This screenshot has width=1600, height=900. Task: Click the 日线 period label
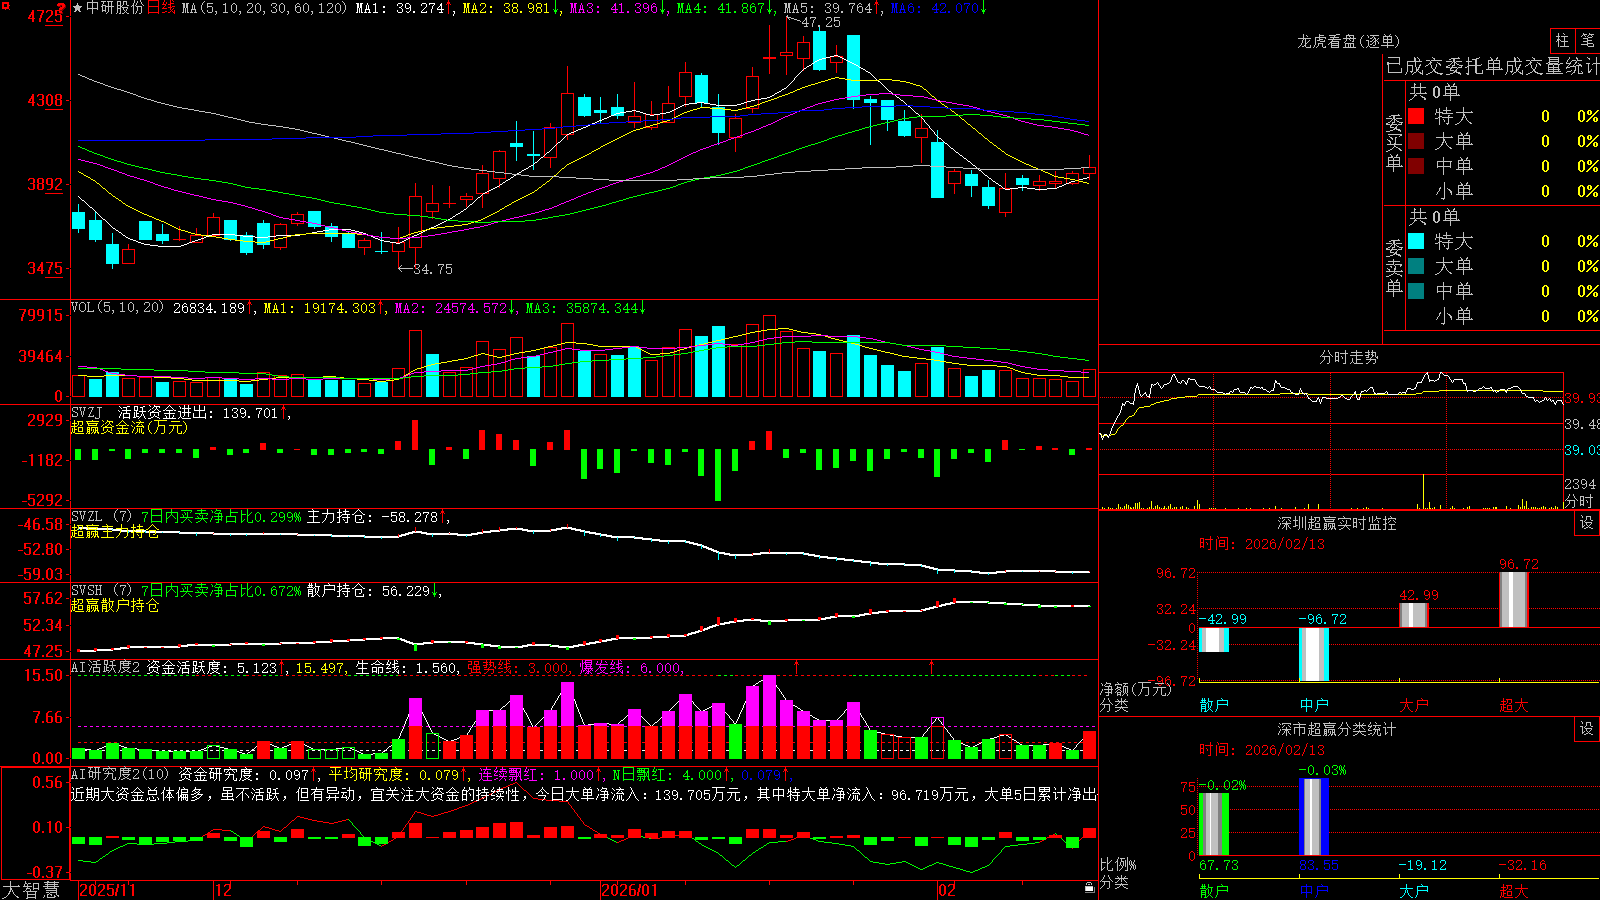pos(161,8)
